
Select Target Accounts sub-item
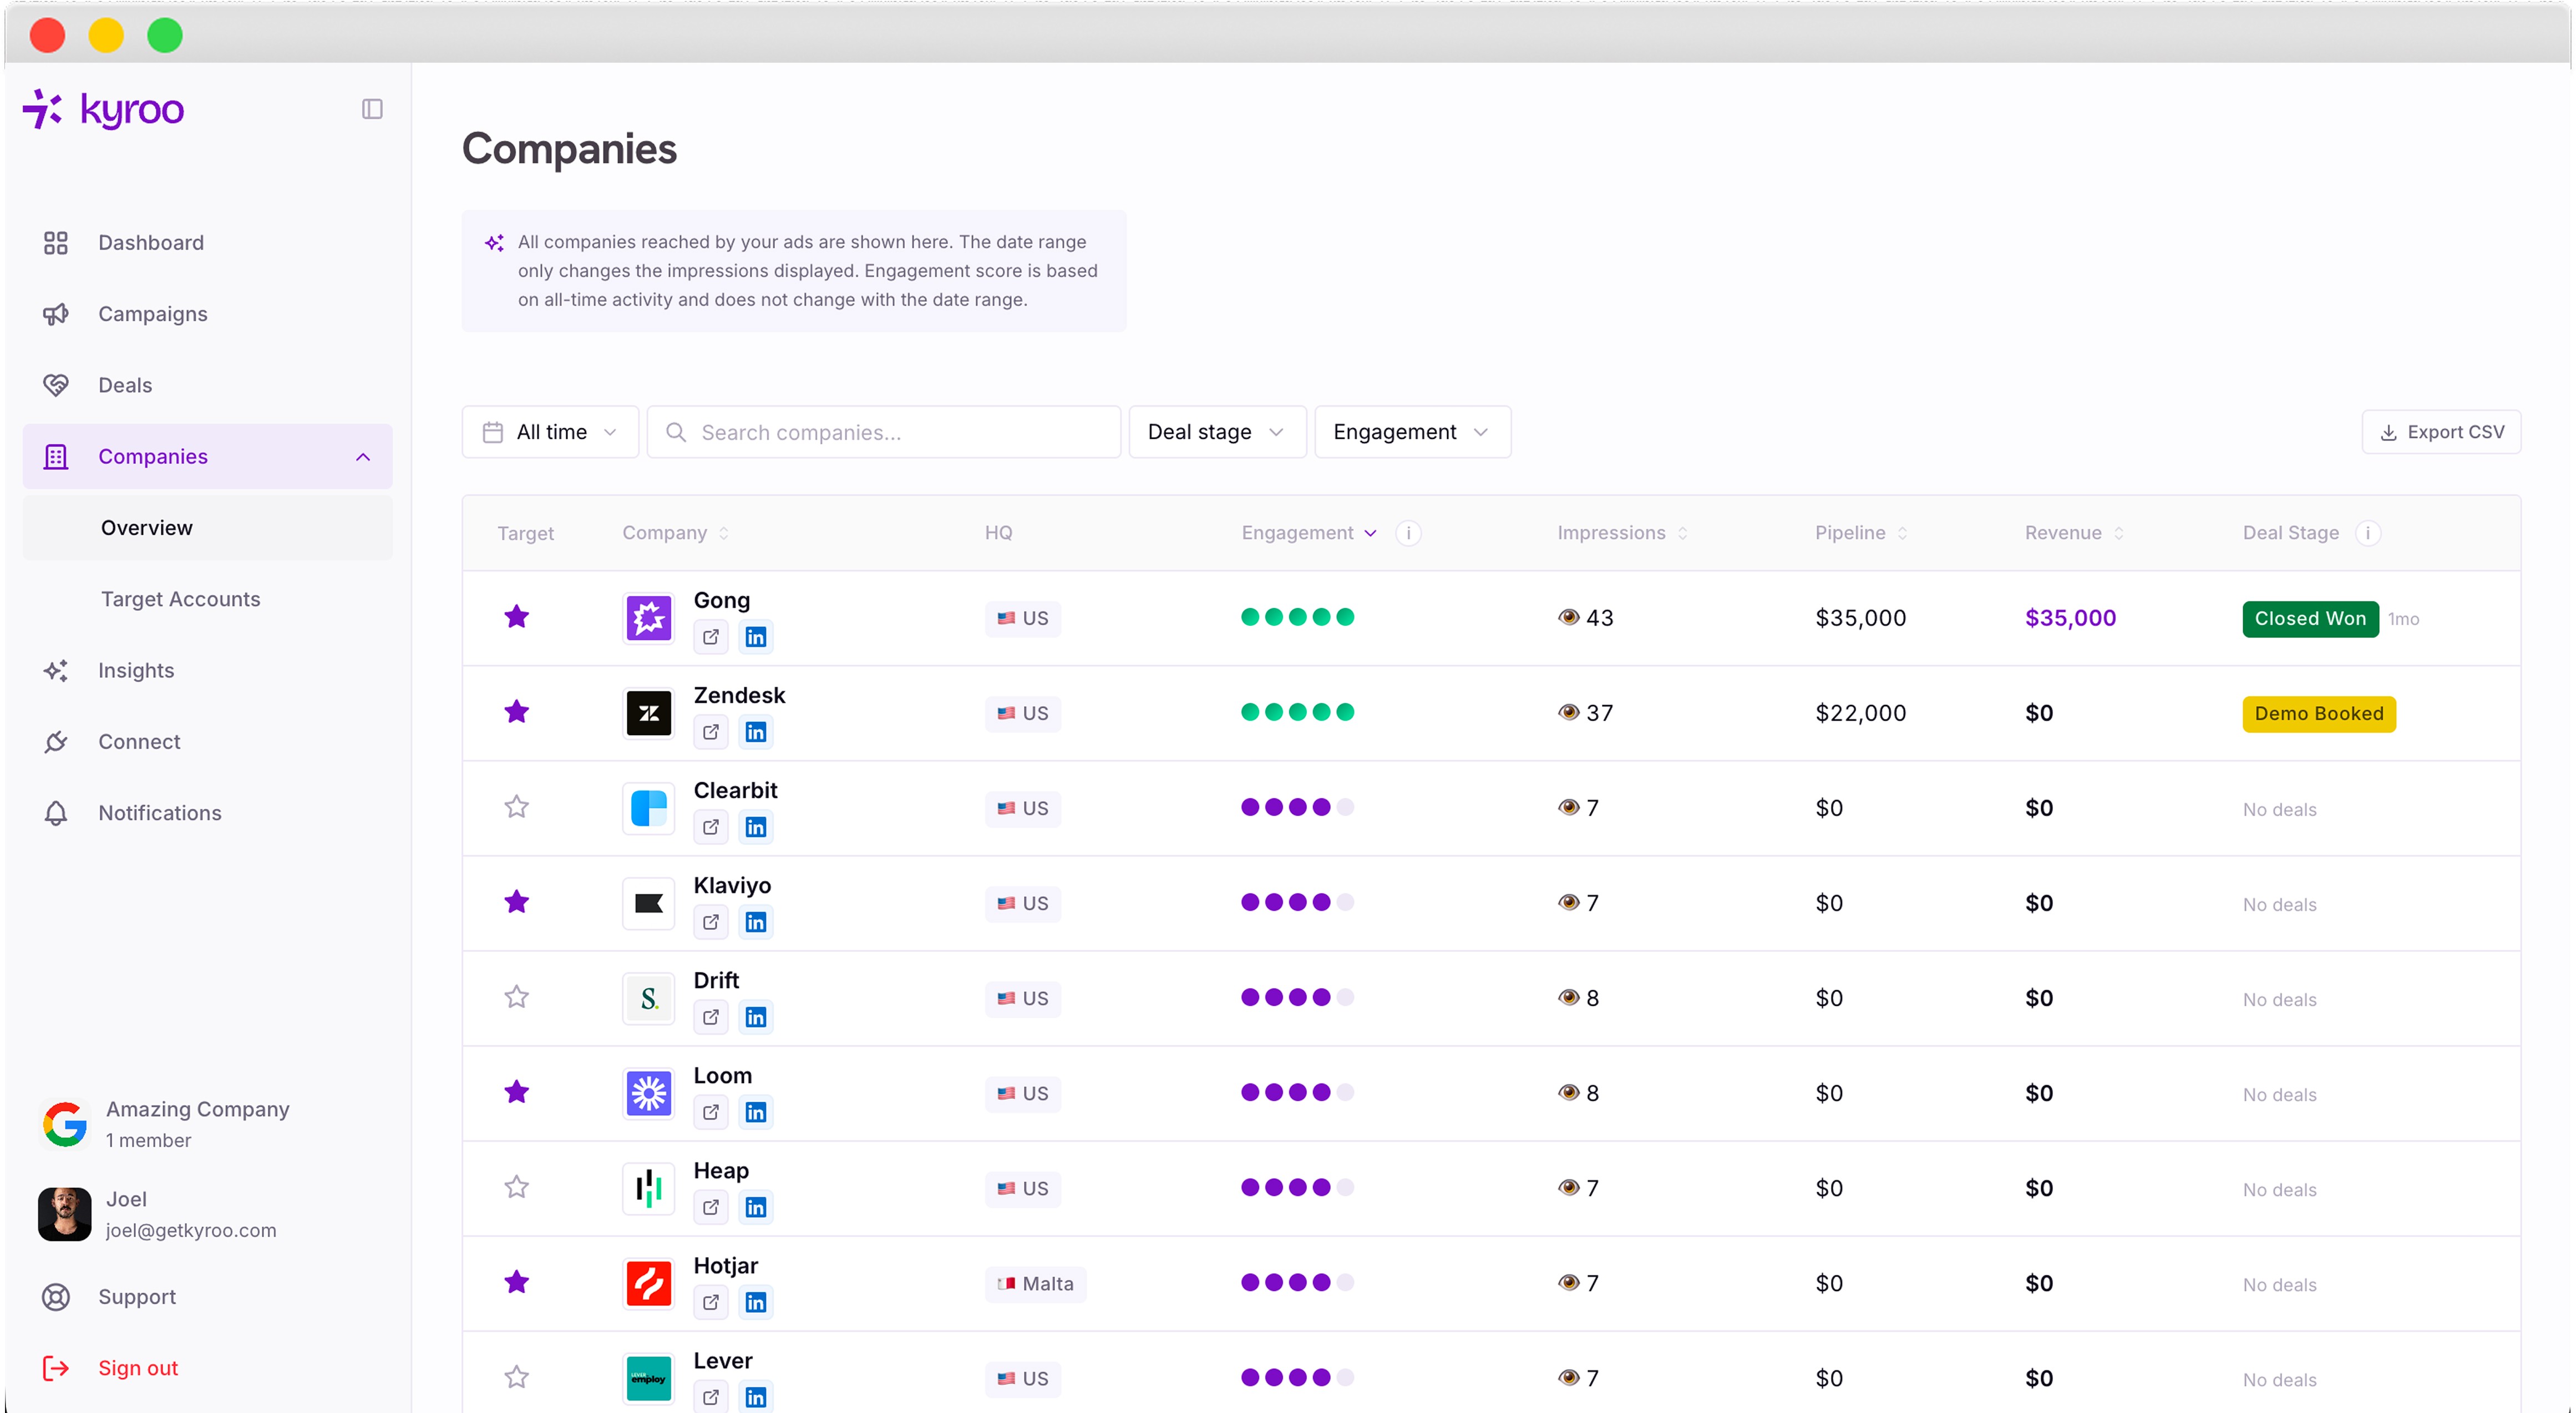point(208,599)
